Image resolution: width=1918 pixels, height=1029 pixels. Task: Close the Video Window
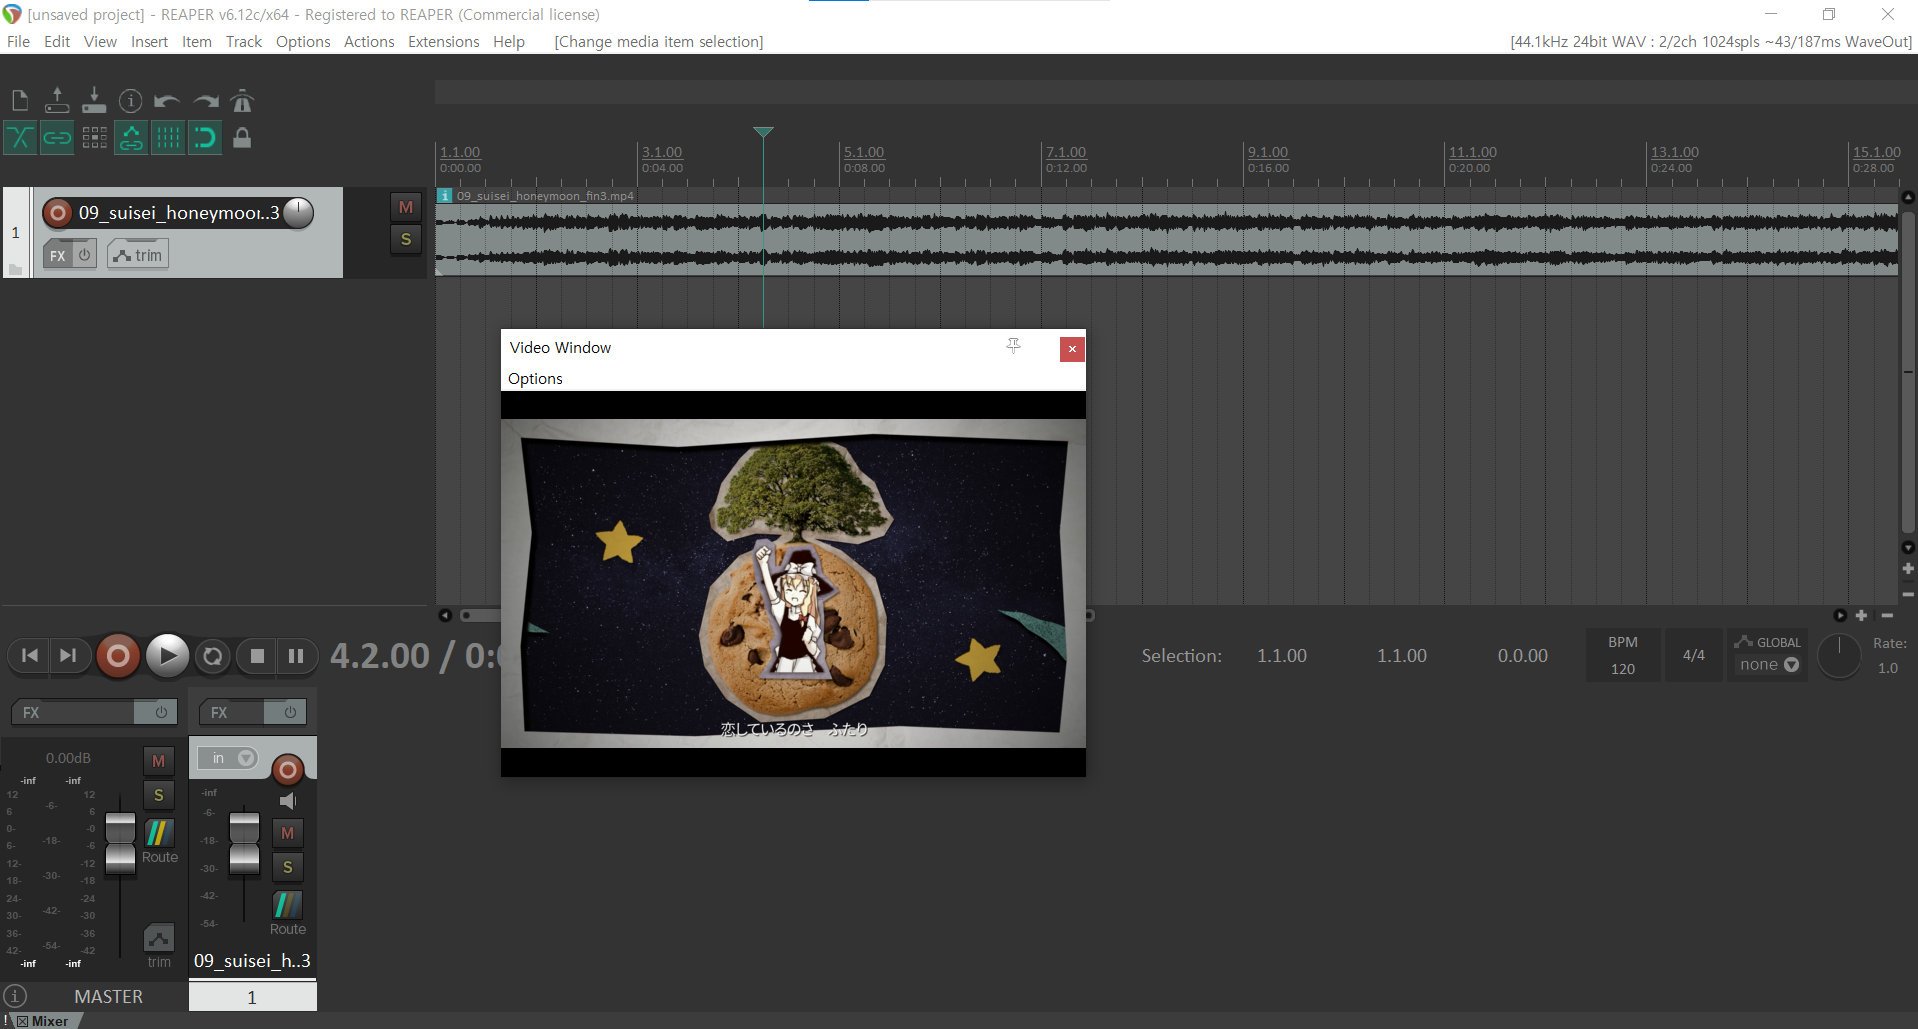tap(1072, 348)
